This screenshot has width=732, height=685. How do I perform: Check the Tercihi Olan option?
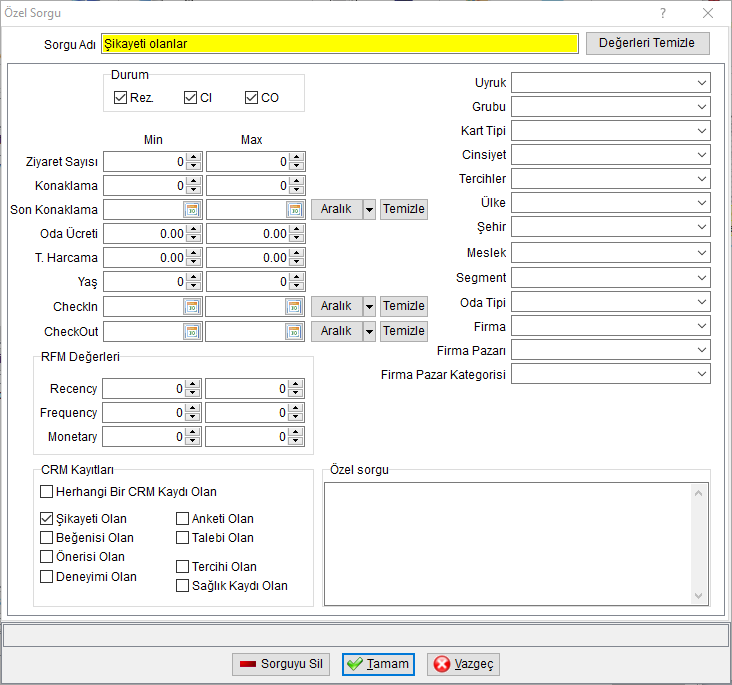coord(182,567)
